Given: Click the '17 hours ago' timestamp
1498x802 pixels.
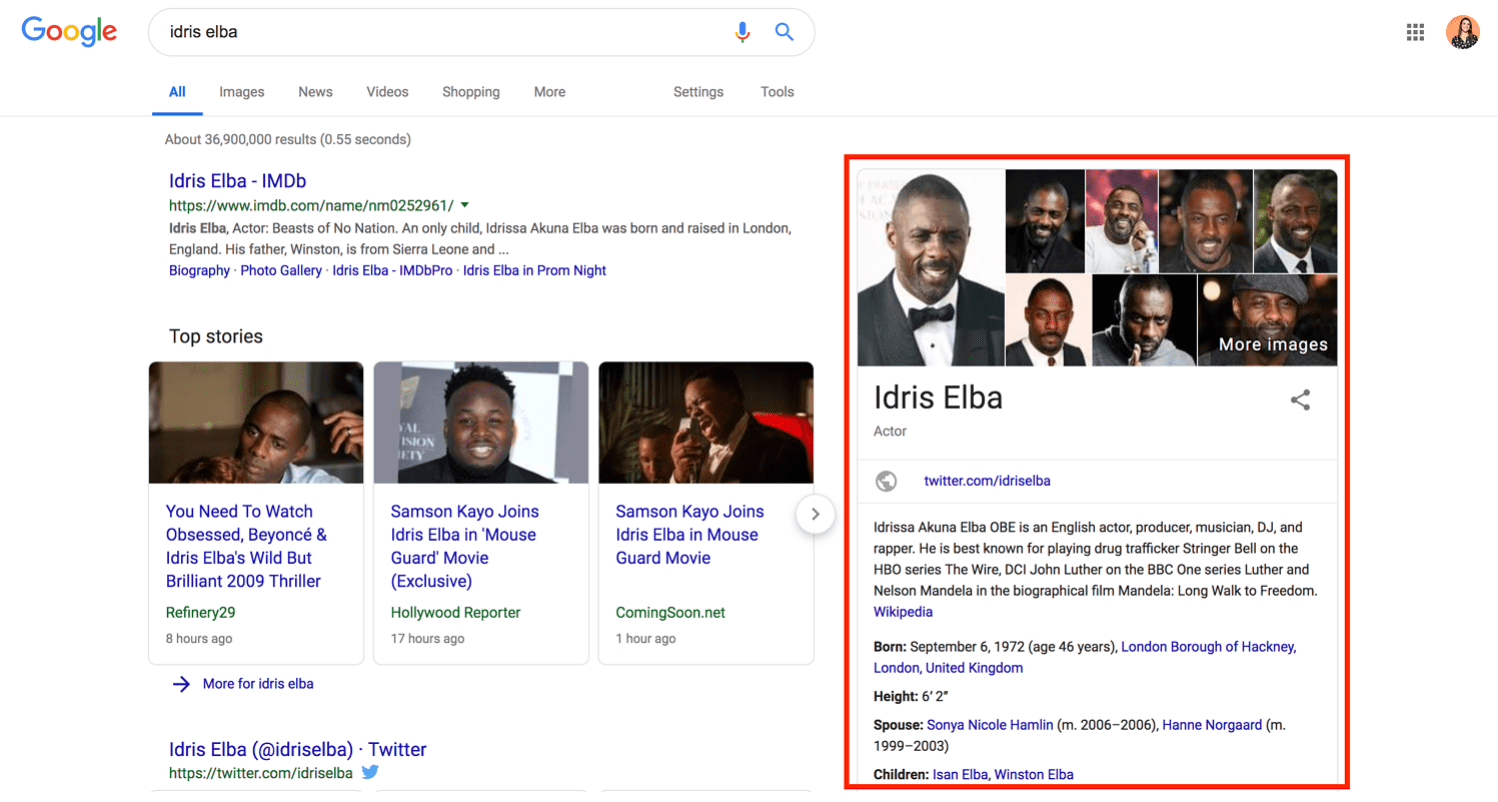Looking at the screenshot, I should tap(428, 638).
